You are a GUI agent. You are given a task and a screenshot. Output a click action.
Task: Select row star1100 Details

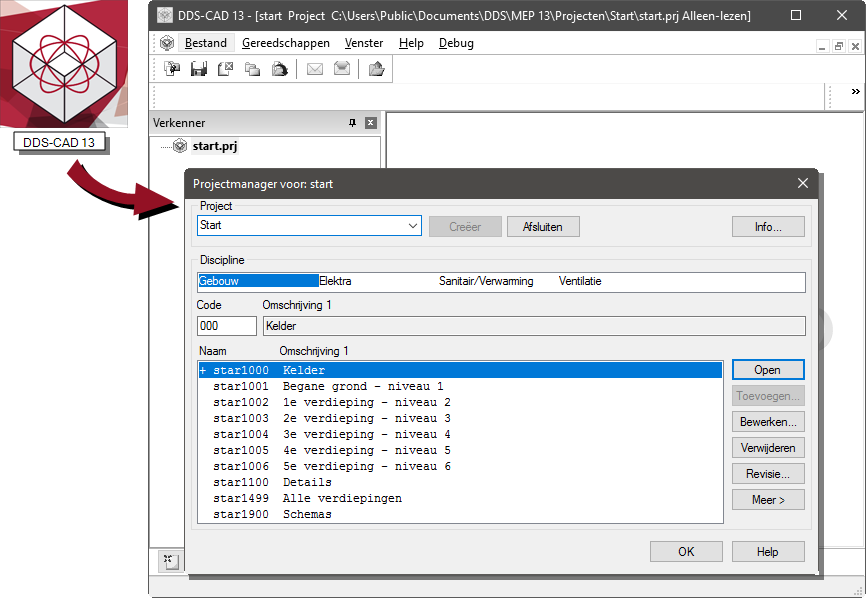pyautogui.click(x=460, y=482)
